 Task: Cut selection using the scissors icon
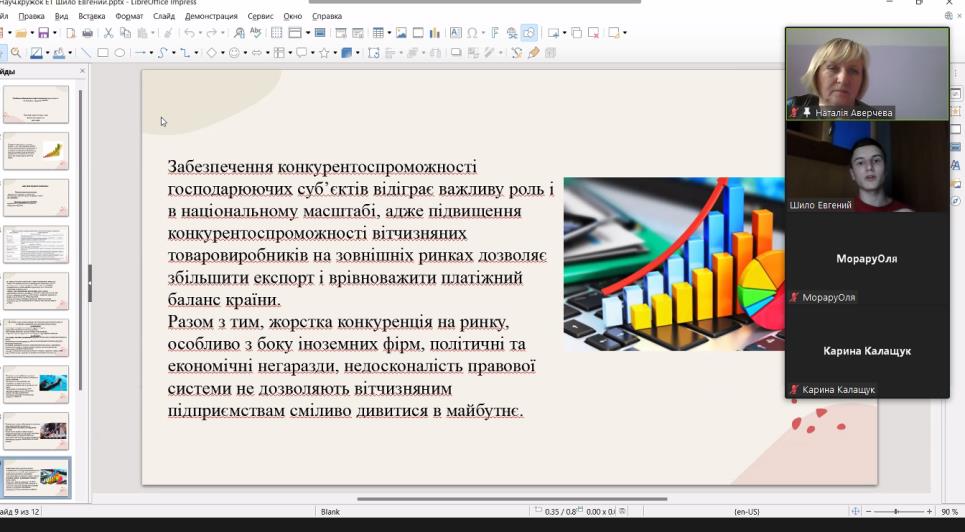[108, 33]
